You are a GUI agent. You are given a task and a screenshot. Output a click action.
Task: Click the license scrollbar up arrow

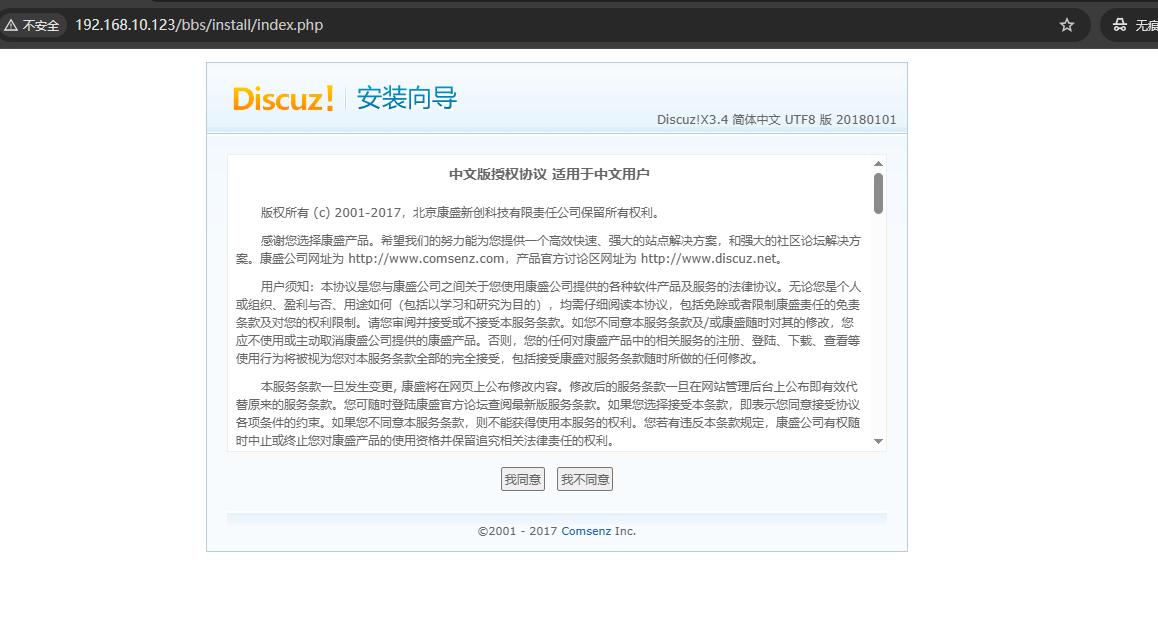[878, 164]
